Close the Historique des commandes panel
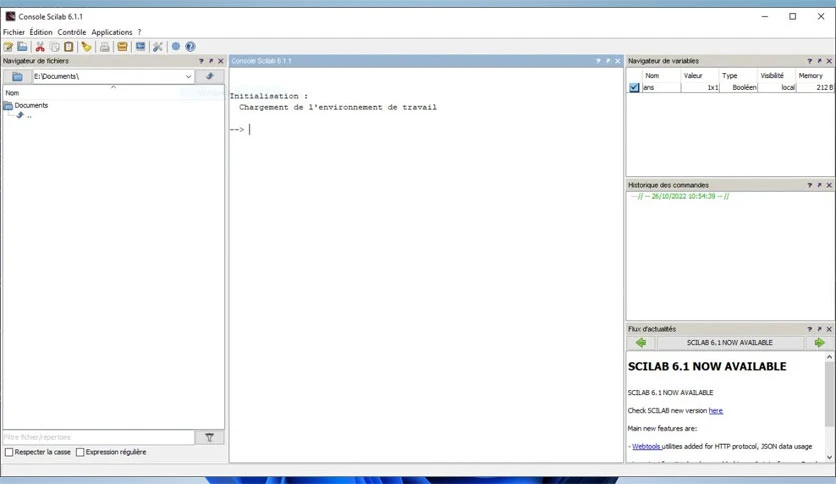The width and height of the screenshot is (836, 484). (829, 185)
